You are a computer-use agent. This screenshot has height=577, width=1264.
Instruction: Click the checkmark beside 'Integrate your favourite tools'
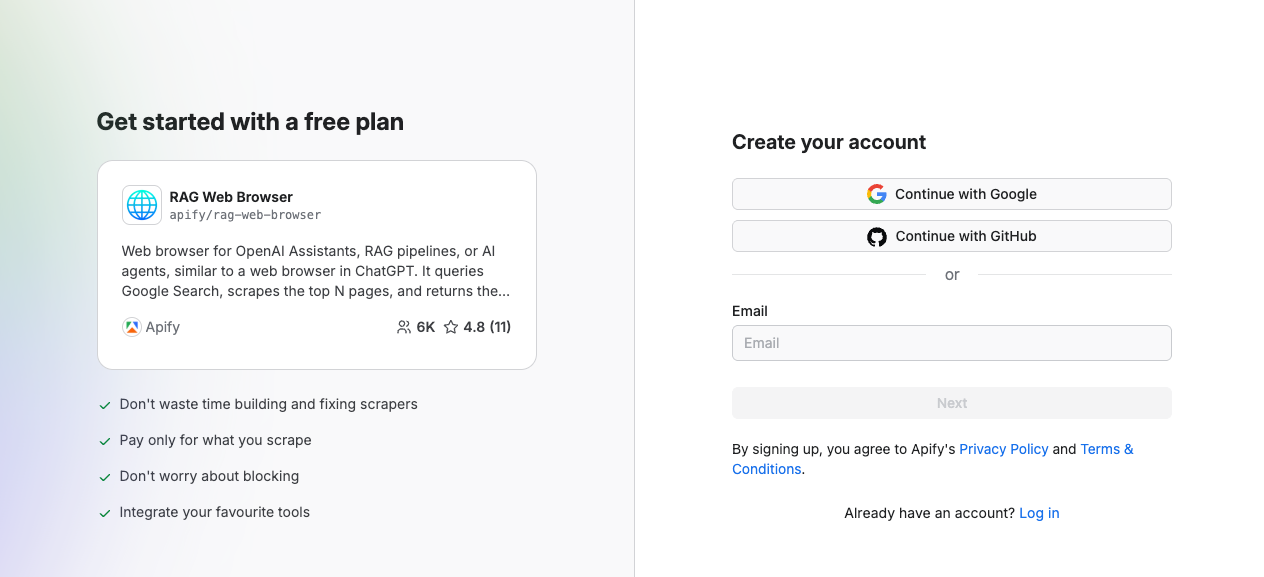[x=104, y=512]
